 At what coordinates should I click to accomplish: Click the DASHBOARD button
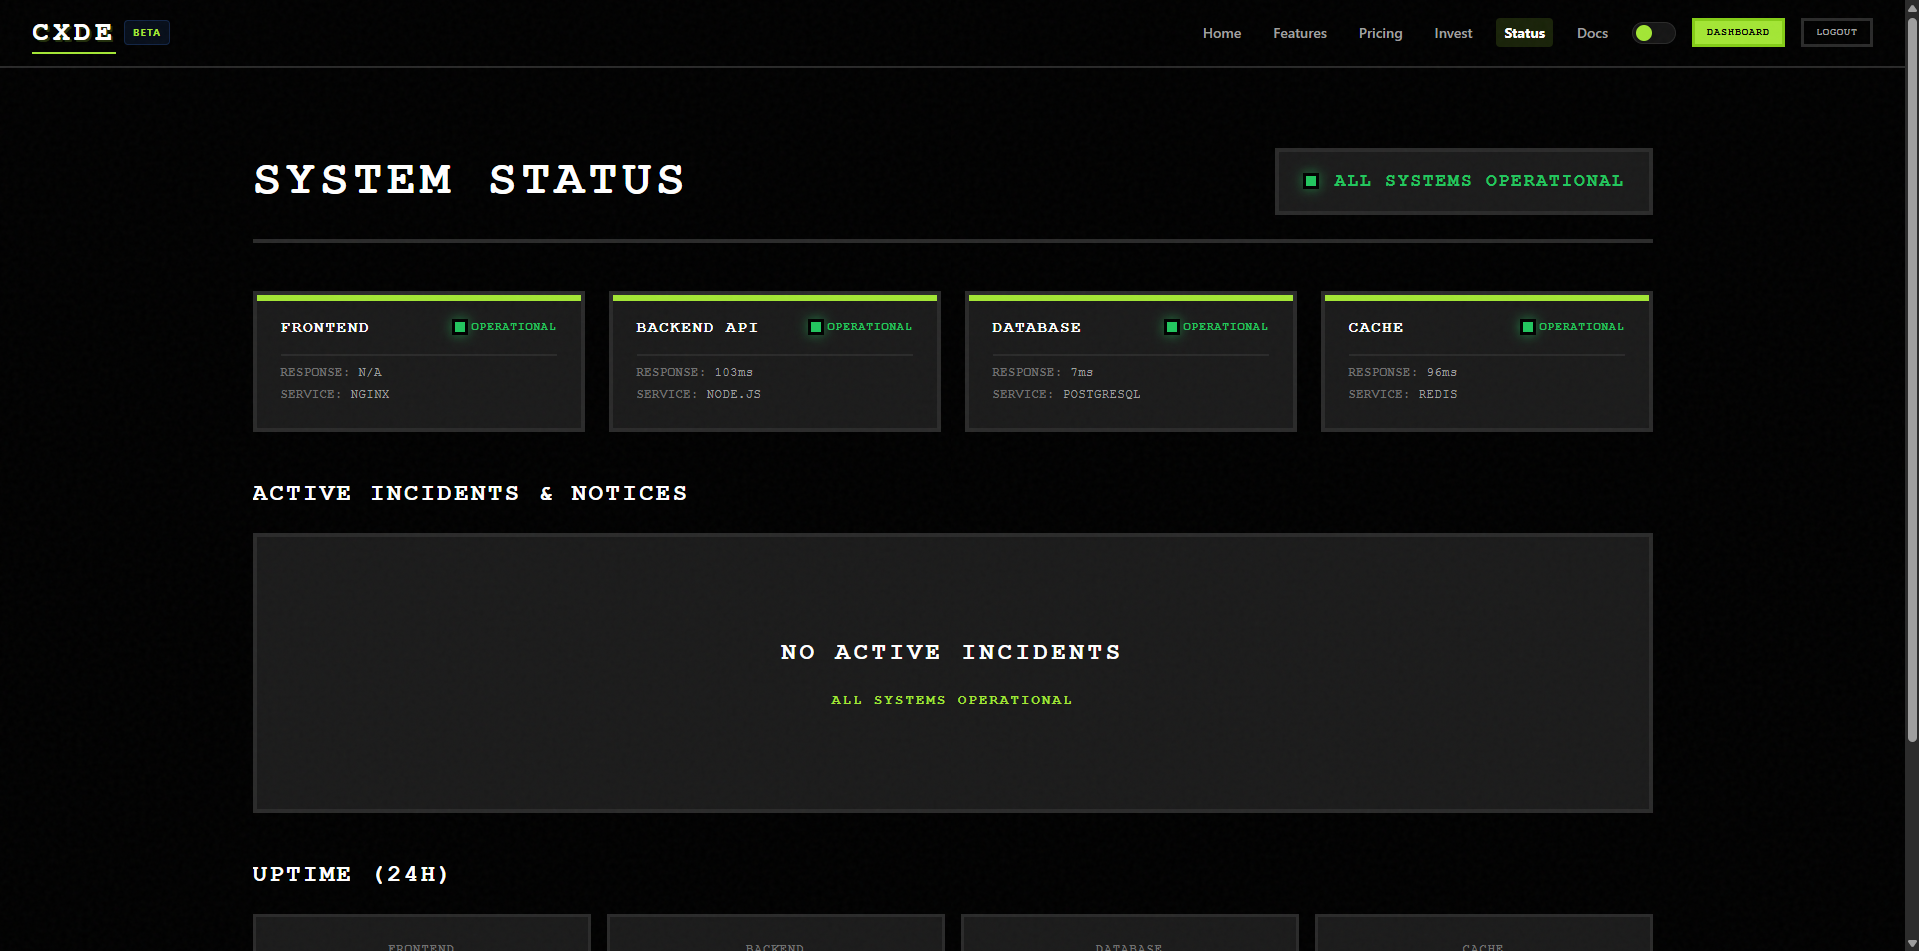(x=1738, y=32)
